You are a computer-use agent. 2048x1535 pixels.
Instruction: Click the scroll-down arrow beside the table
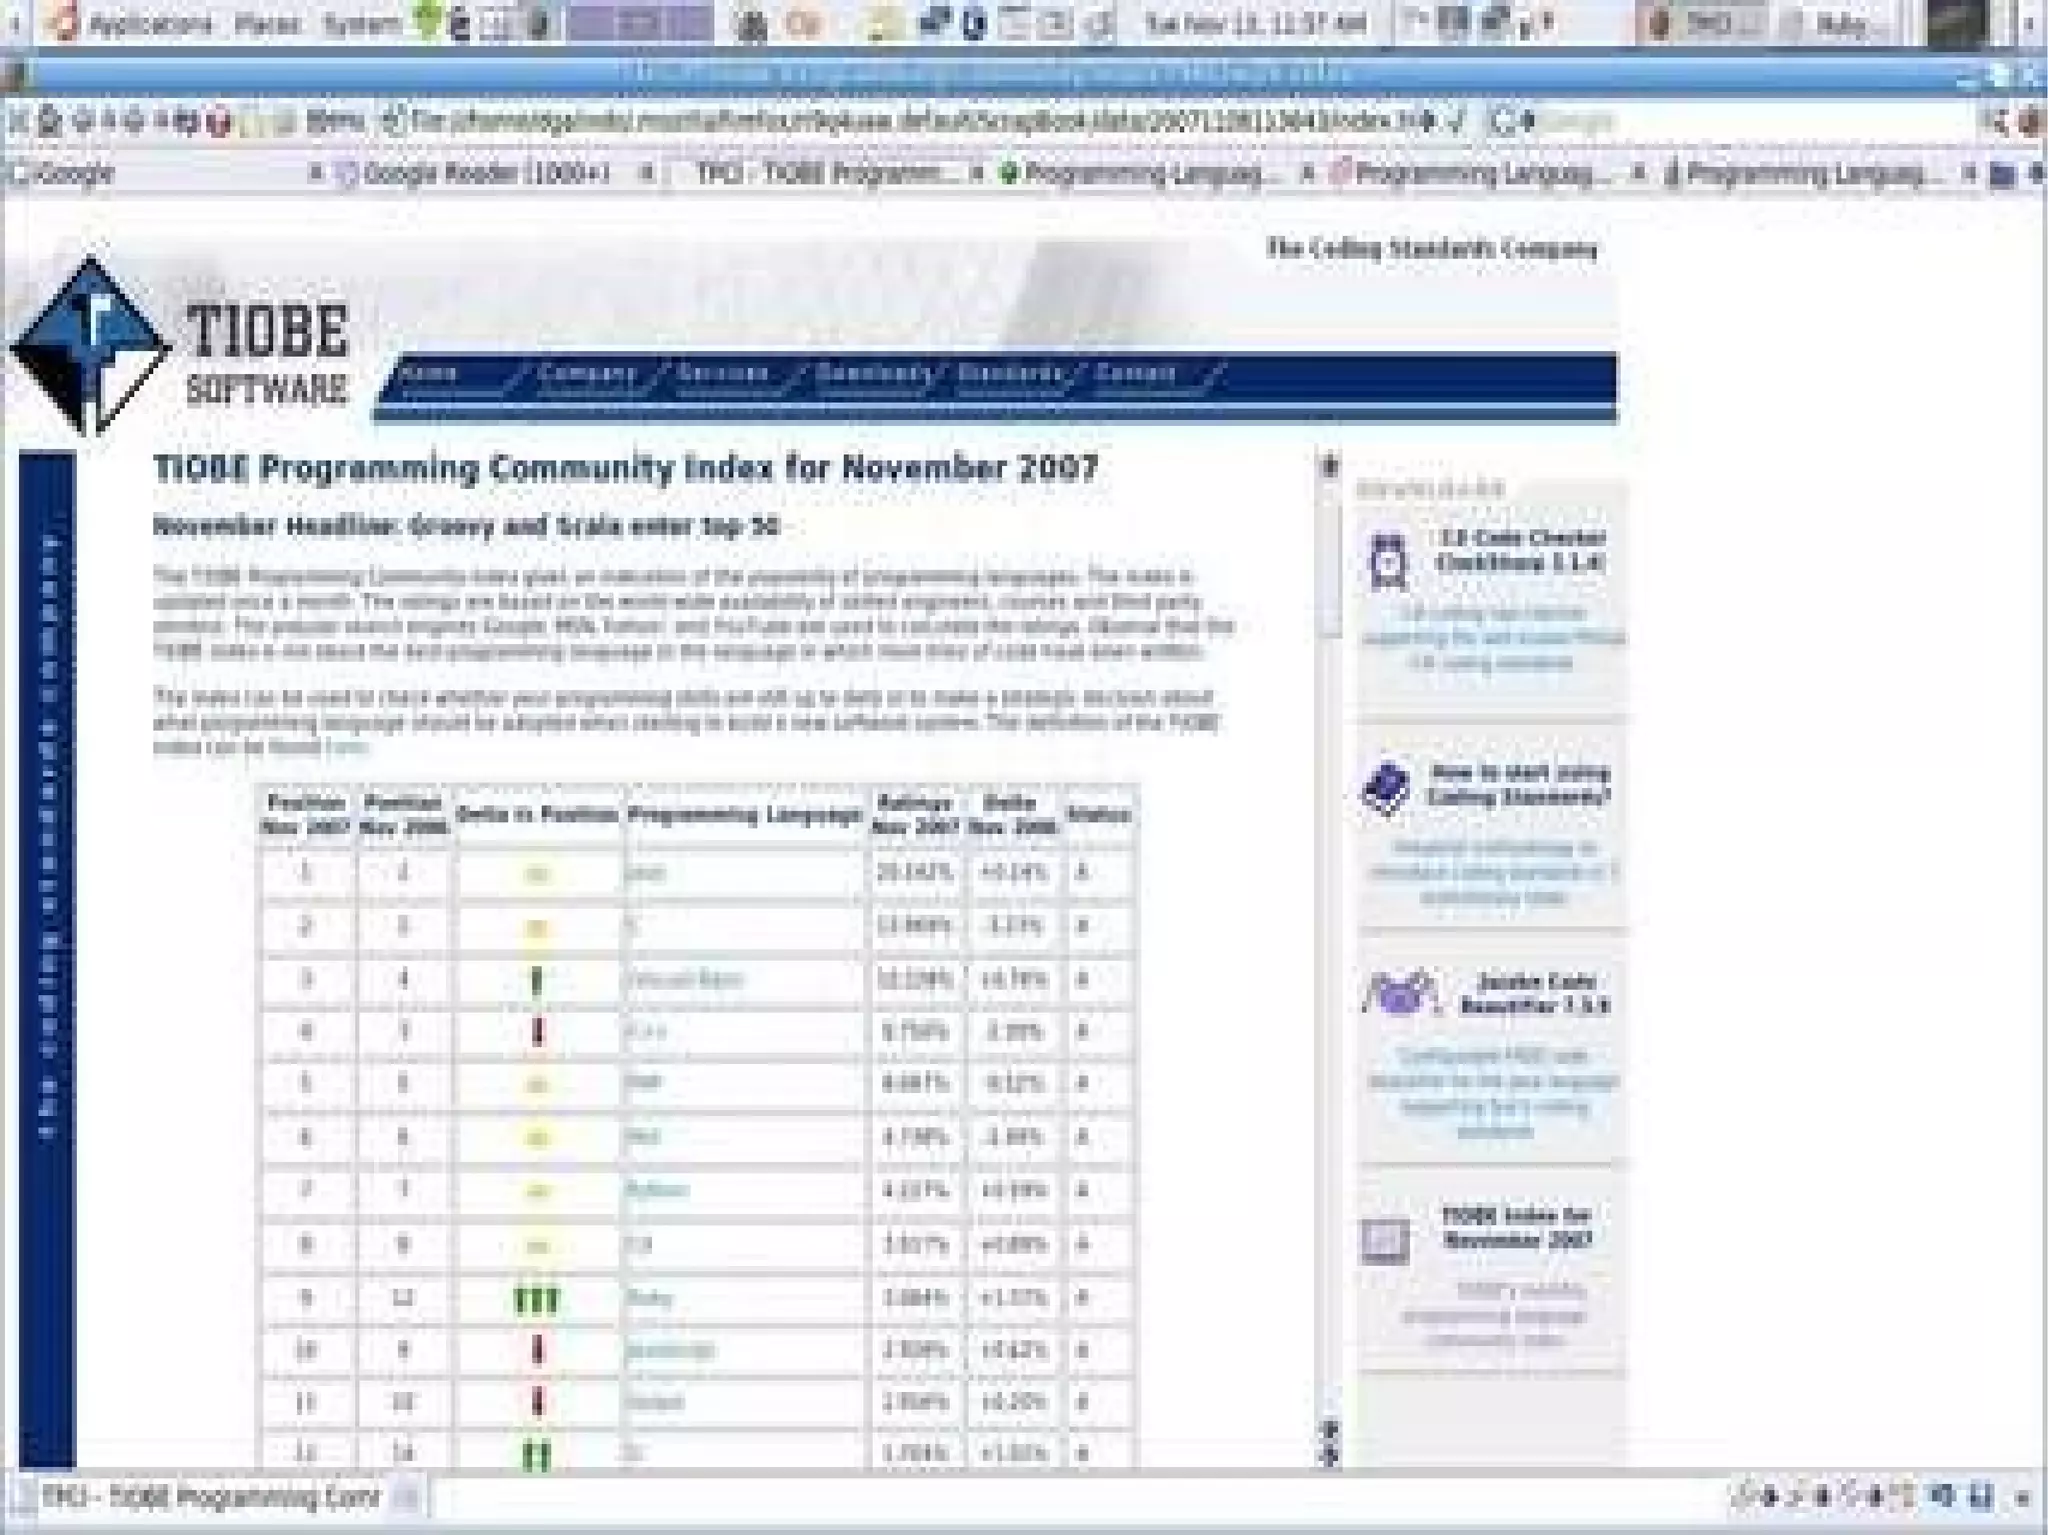pos(1330,1455)
